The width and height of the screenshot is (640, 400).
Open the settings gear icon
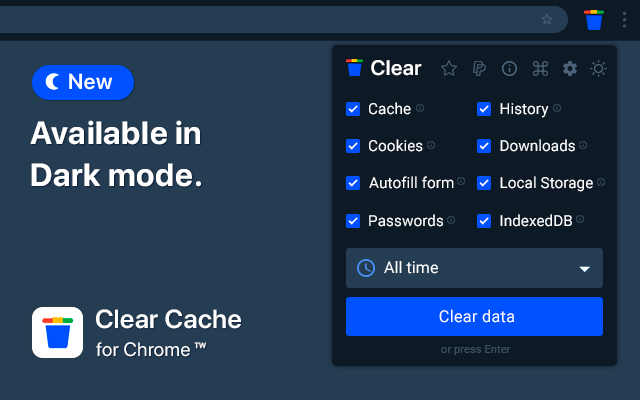pyautogui.click(x=570, y=68)
